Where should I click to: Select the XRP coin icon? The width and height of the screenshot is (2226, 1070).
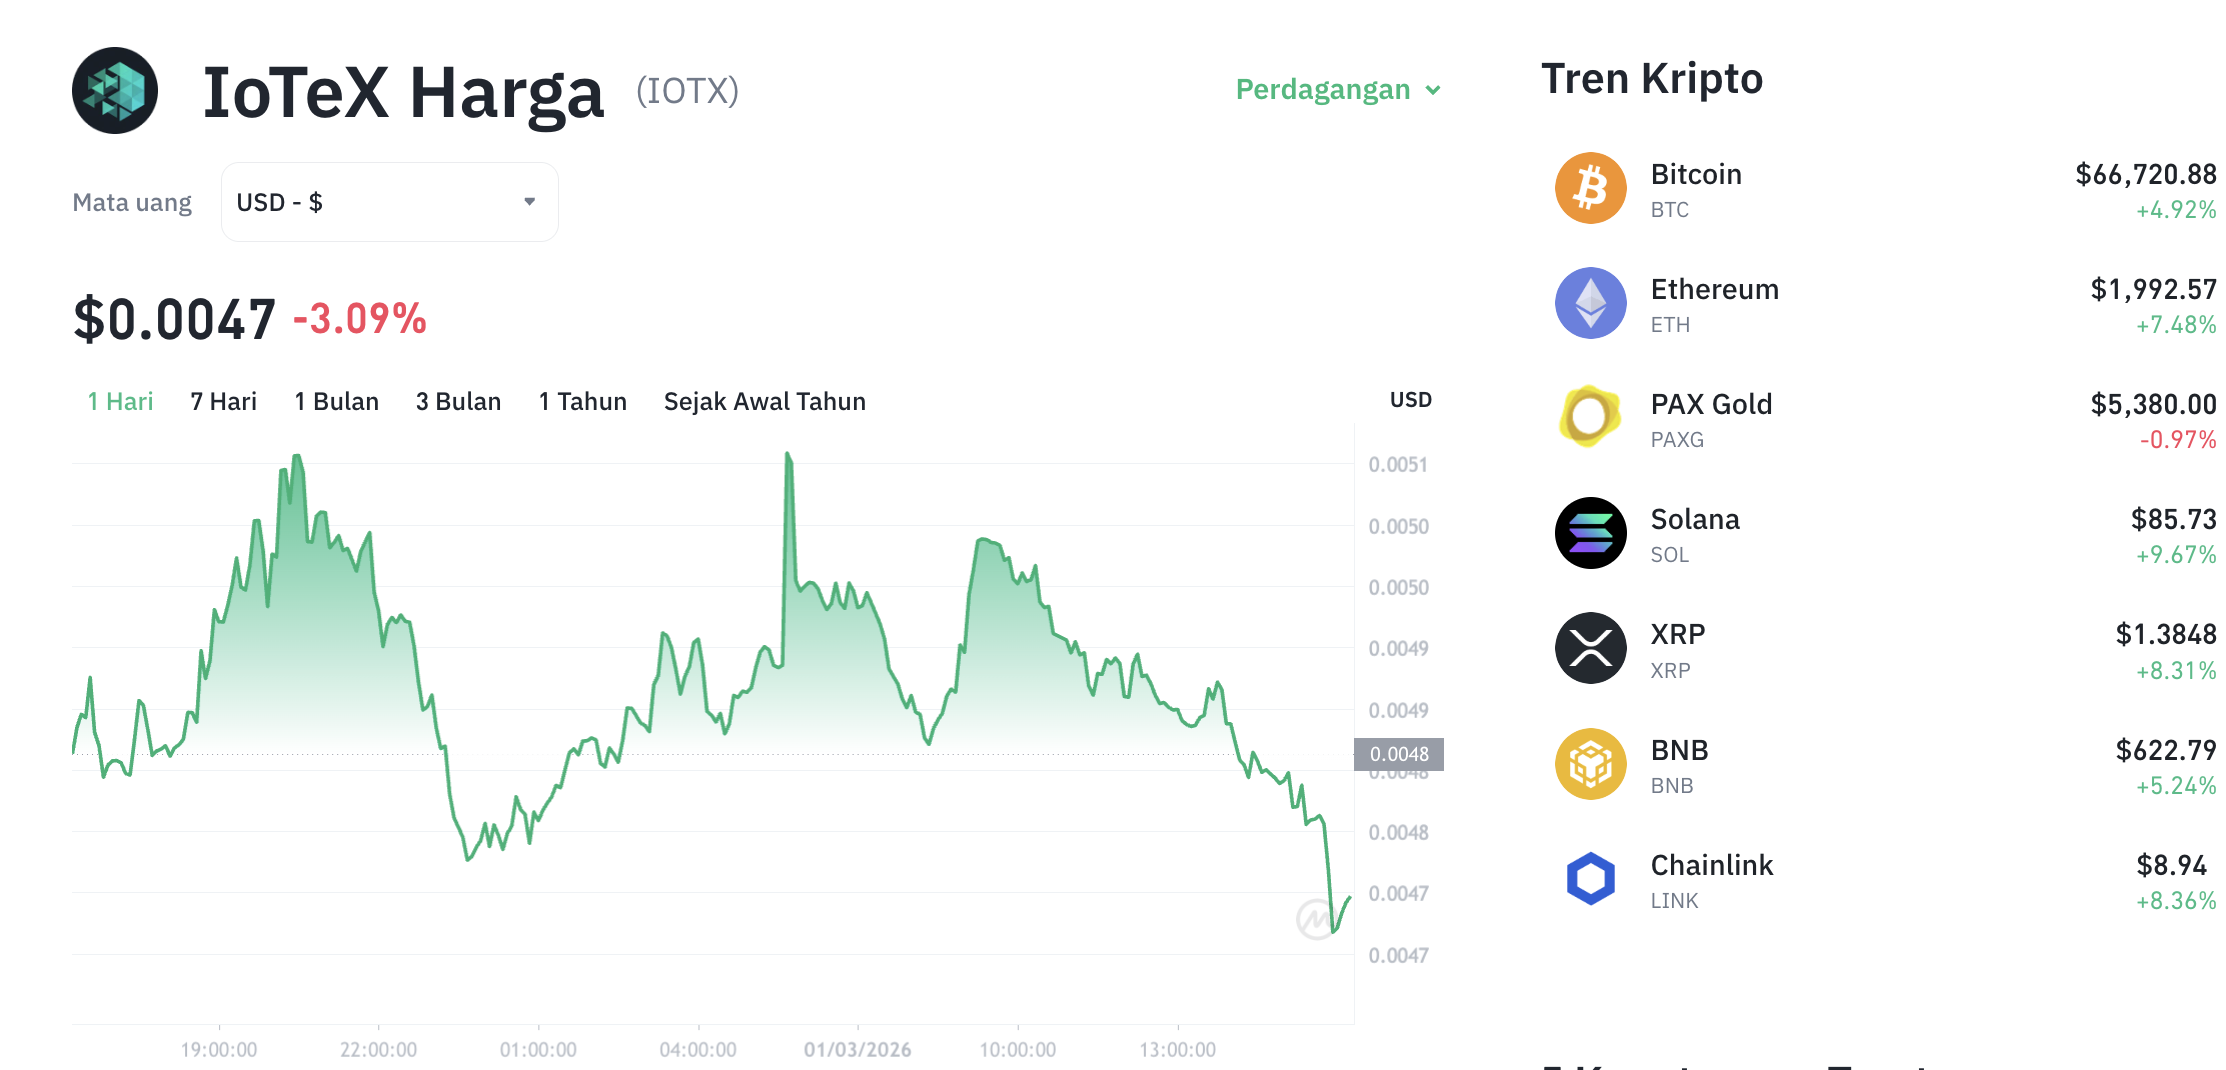[x=1590, y=648]
